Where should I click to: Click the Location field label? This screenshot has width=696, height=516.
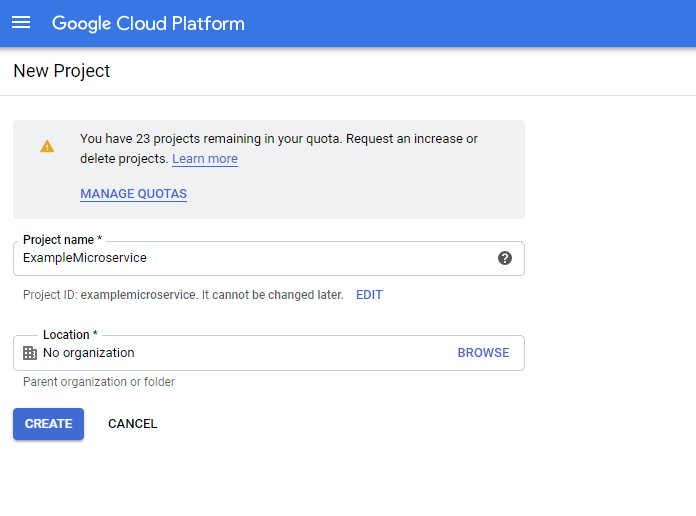[70, 335]
